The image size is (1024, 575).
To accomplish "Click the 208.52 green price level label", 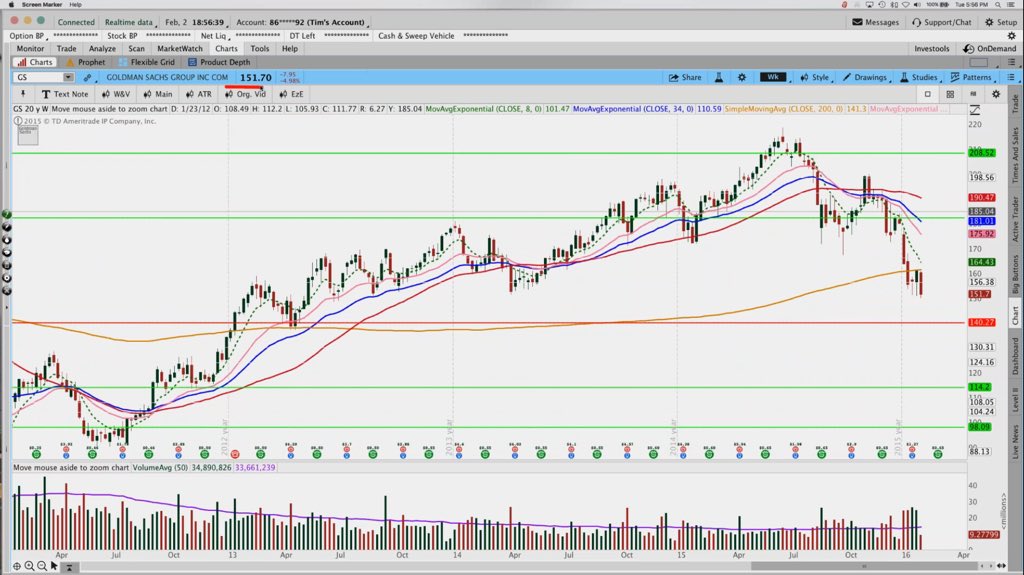I will pos(982,153).
